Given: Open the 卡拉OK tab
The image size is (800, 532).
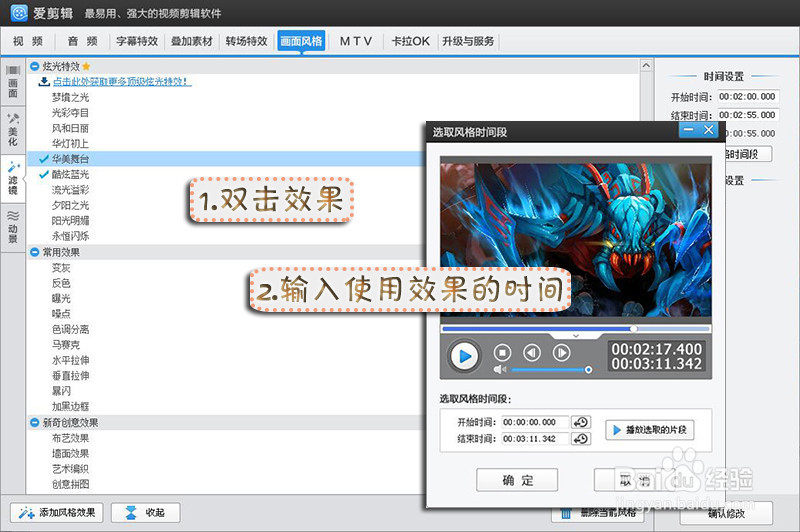Looking at the screenshot, I should [410, 41].
